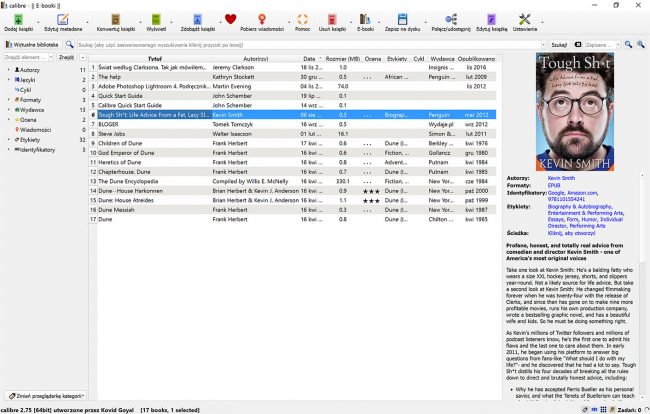Screen dimensions: 650x414
Task: Sort by the Rozmiar (MB) column header
Action: pos(342,59)
